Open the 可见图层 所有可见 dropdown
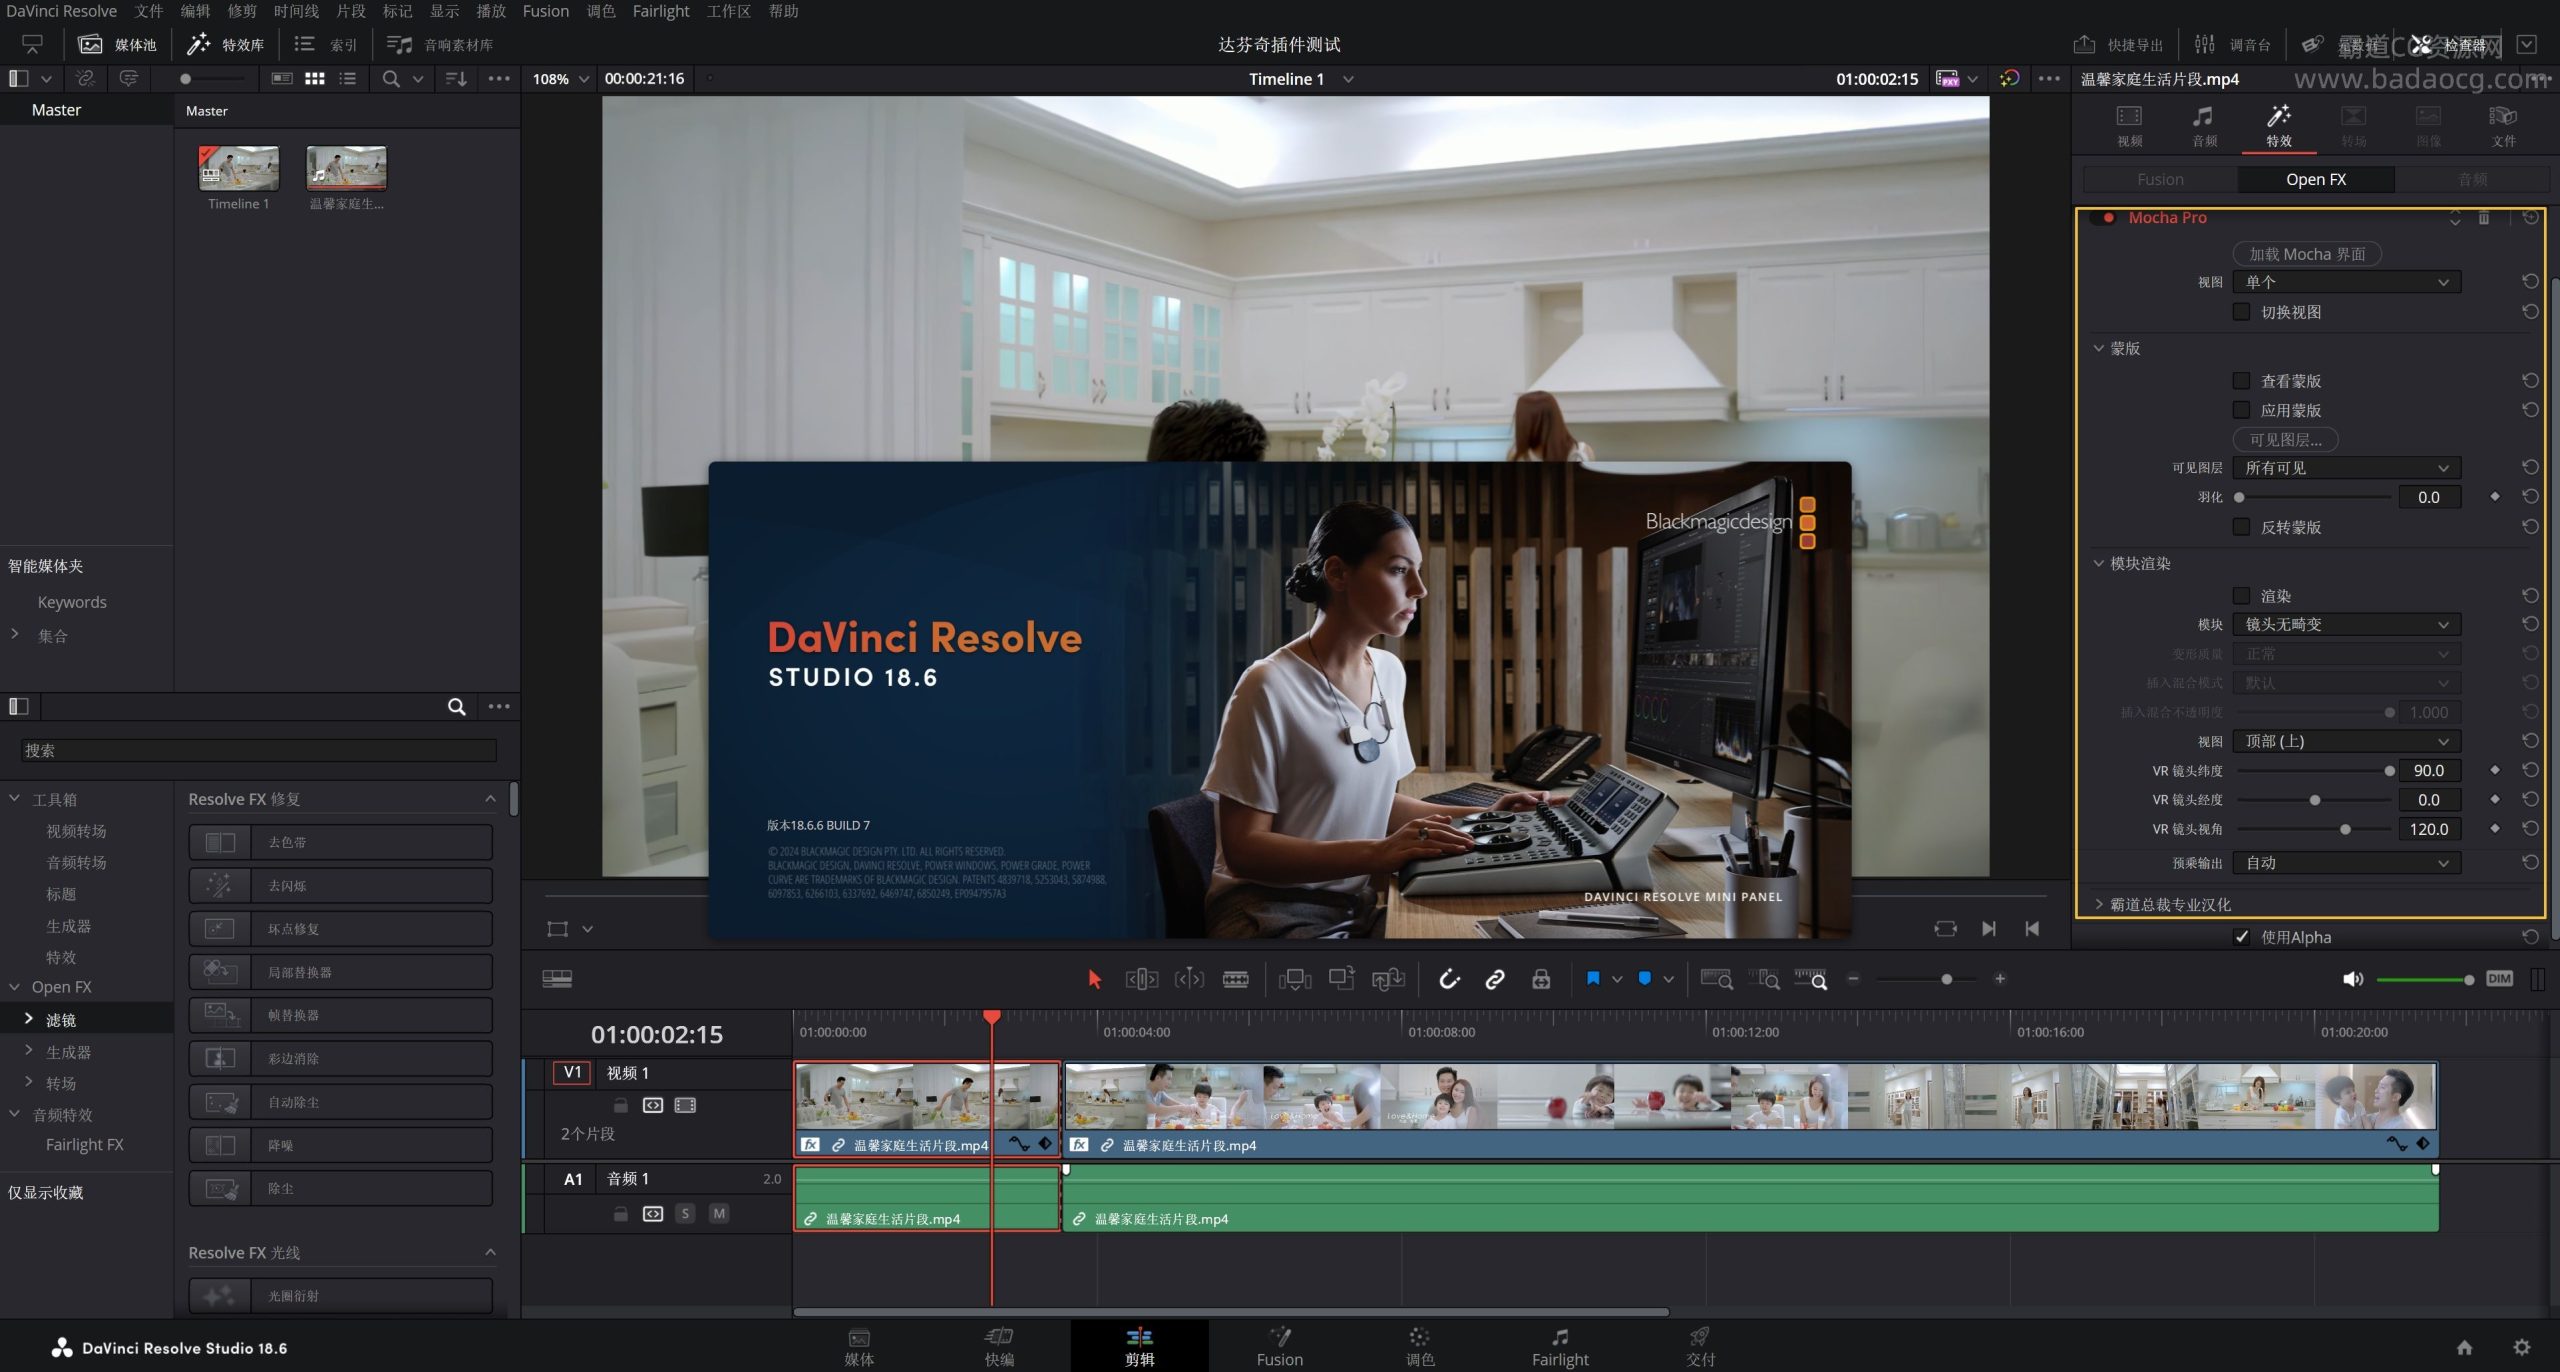The image size is (2560, 1372). coord(2346,468)
